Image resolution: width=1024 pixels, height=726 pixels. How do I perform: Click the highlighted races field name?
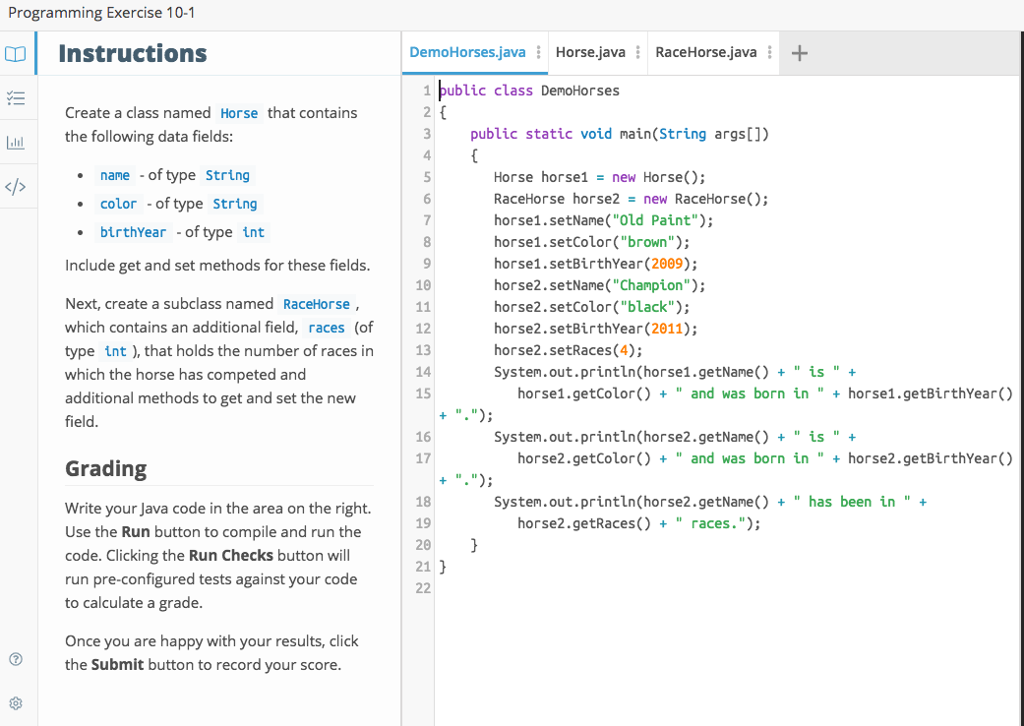point(326,327)
